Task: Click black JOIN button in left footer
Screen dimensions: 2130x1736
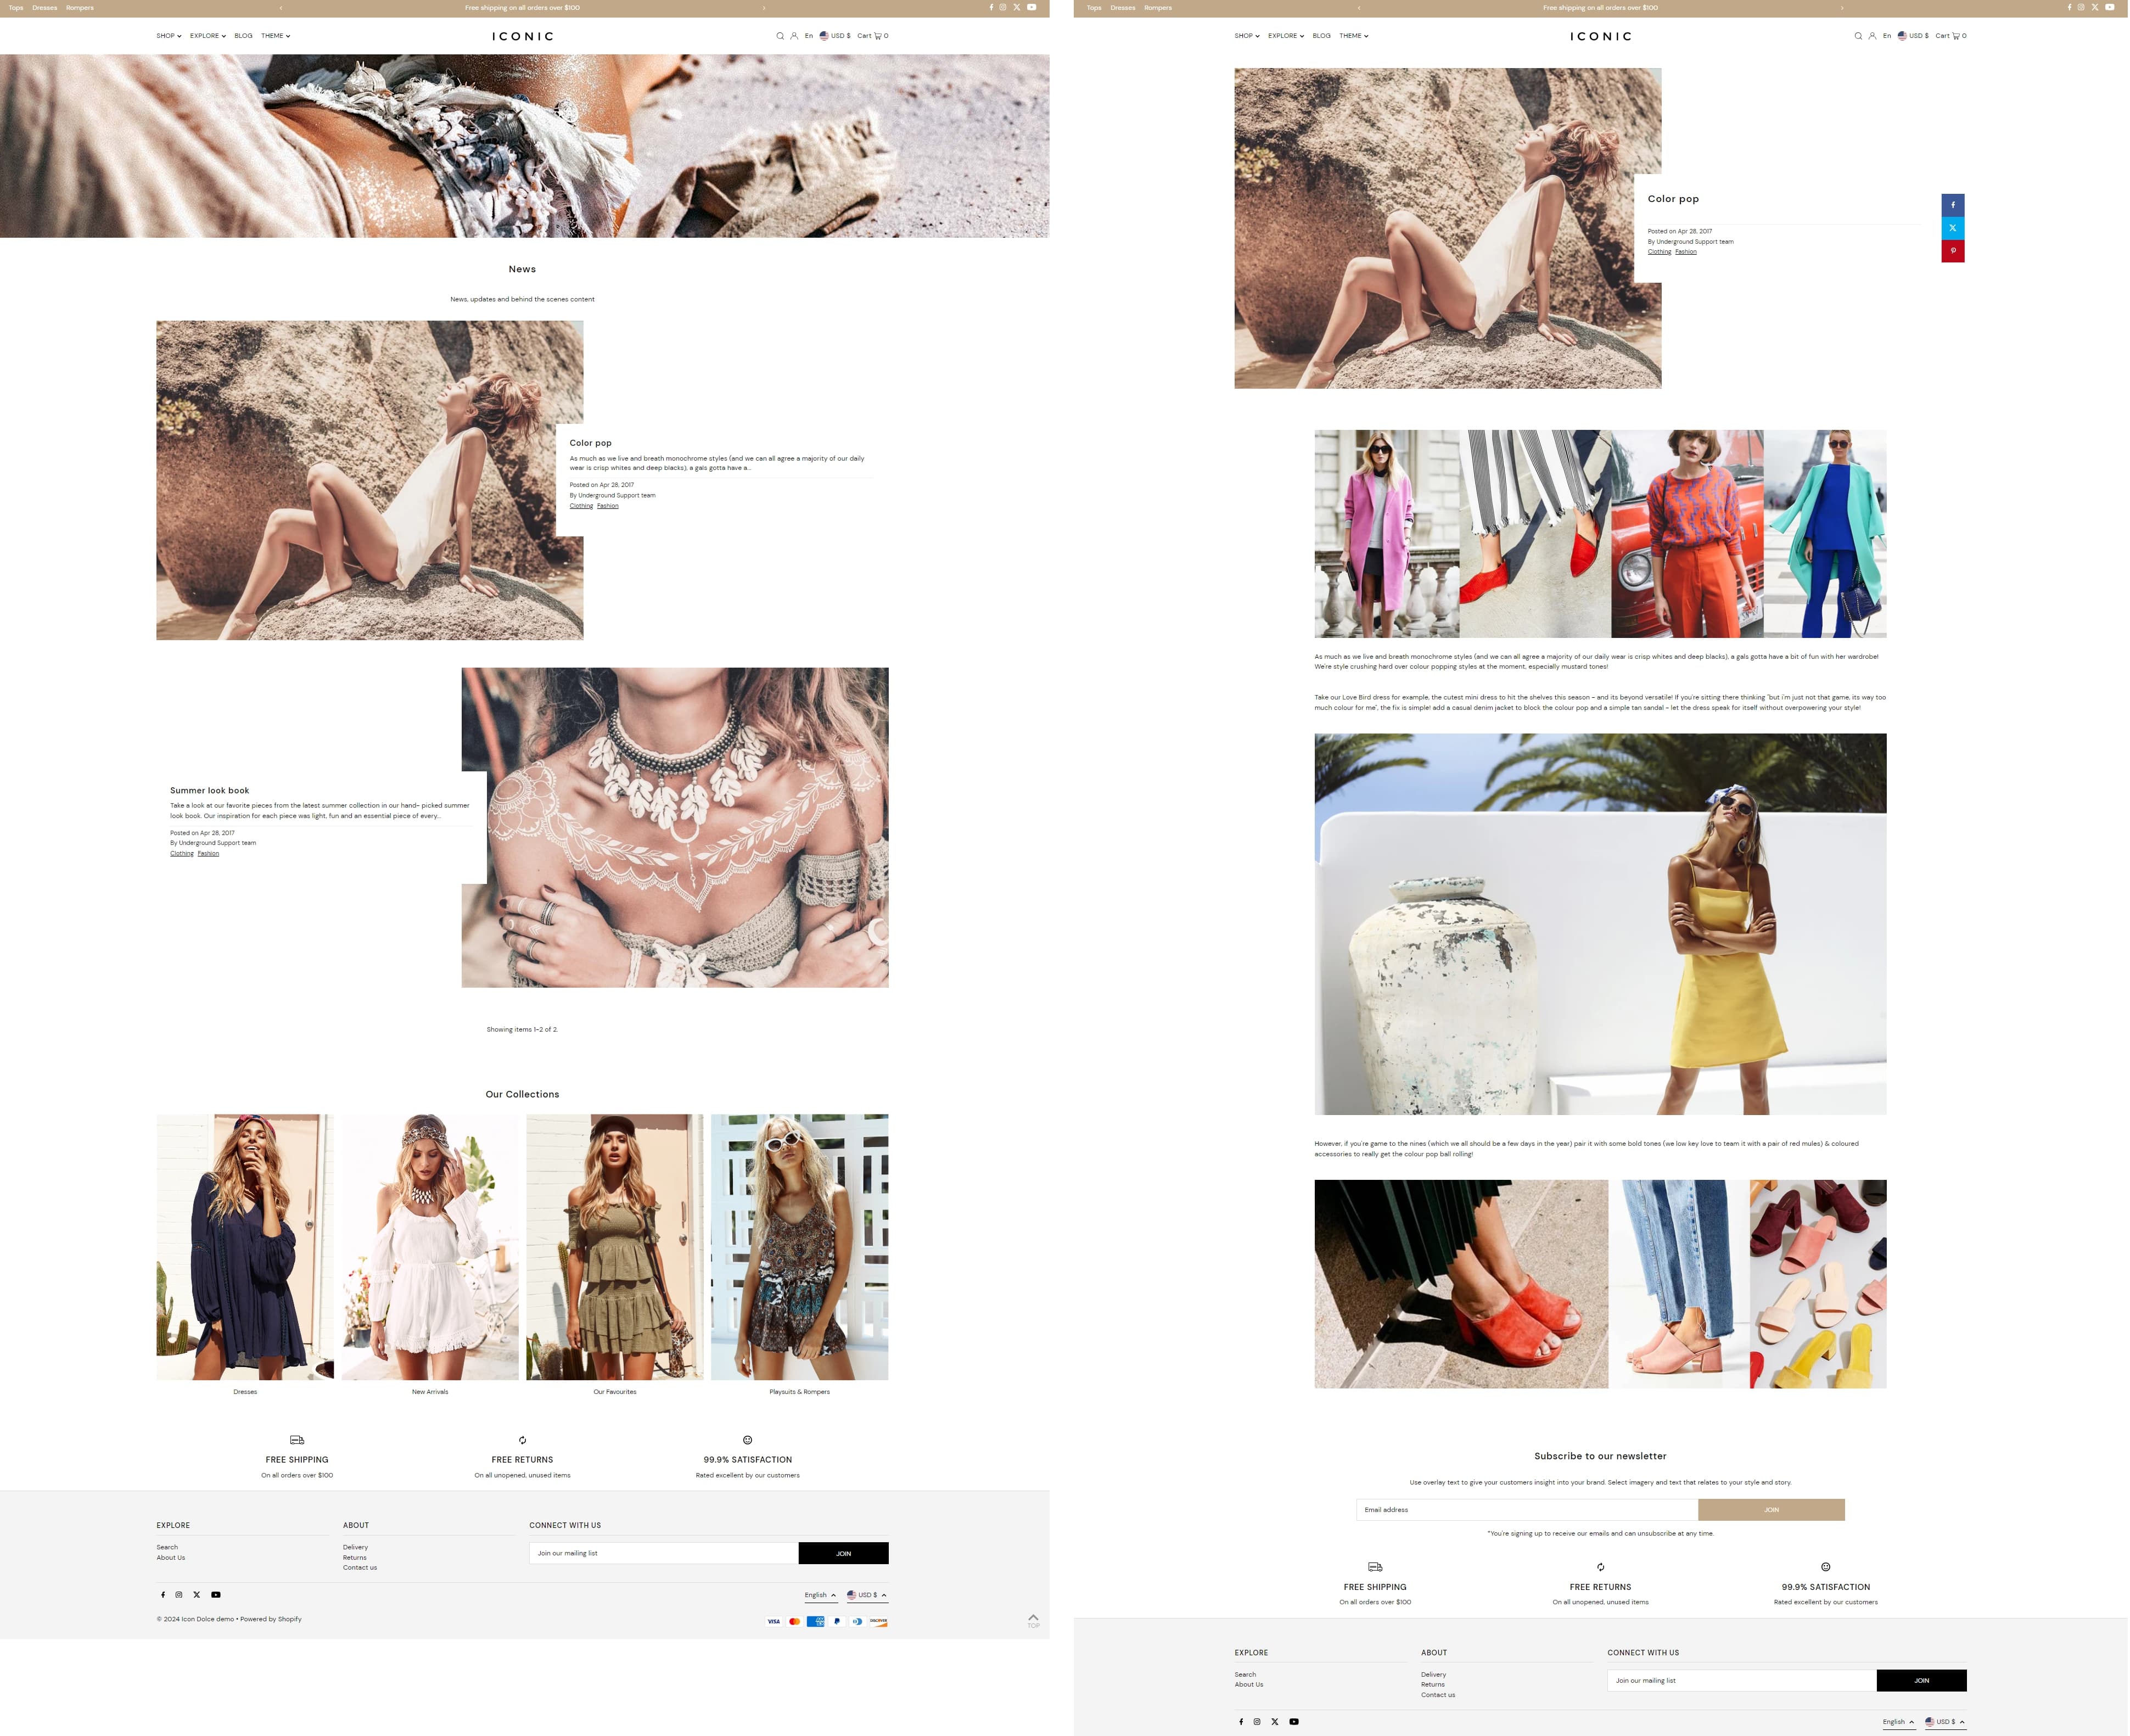Action: (843, 1553)
